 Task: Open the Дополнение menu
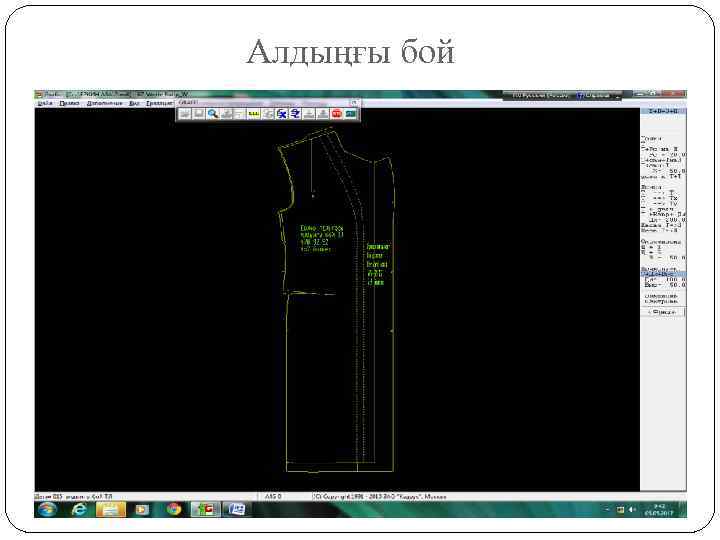pos(105,103)
